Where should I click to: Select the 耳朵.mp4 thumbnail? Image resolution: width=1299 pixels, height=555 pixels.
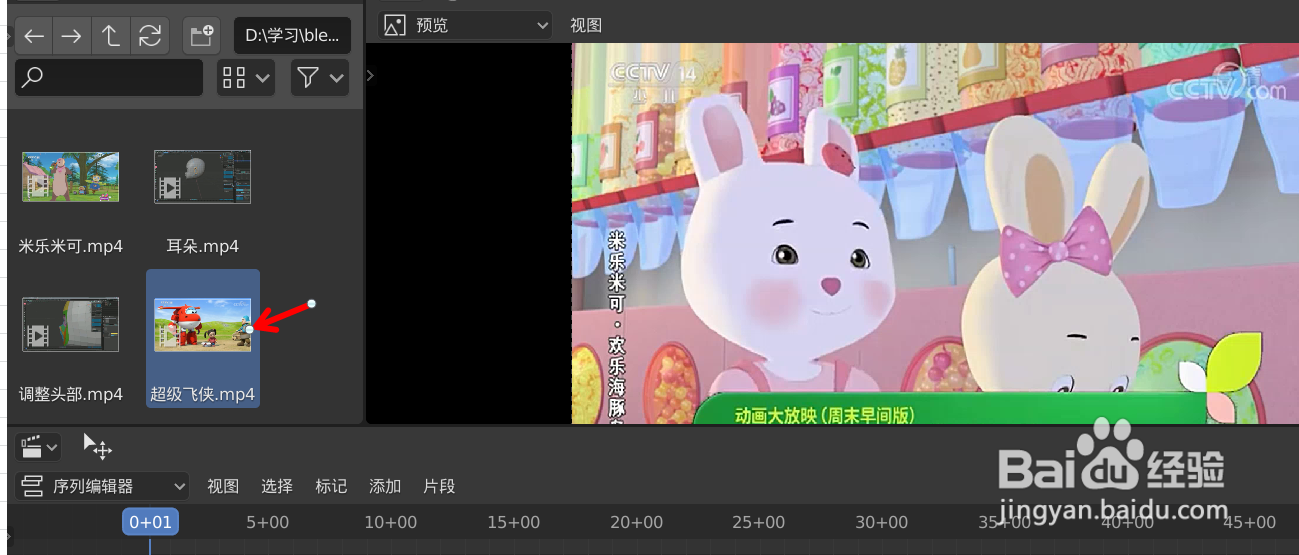[203, 177]
